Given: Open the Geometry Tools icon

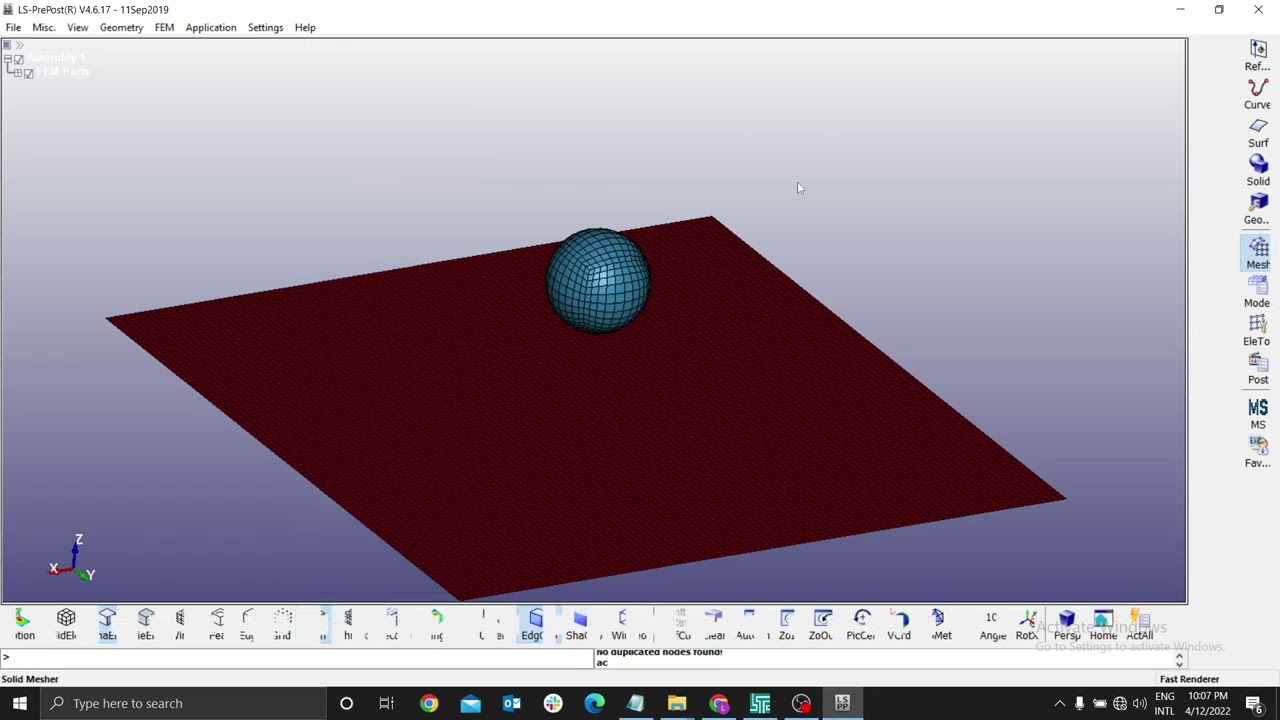Looking at the screenshot, I should 1258,209.
